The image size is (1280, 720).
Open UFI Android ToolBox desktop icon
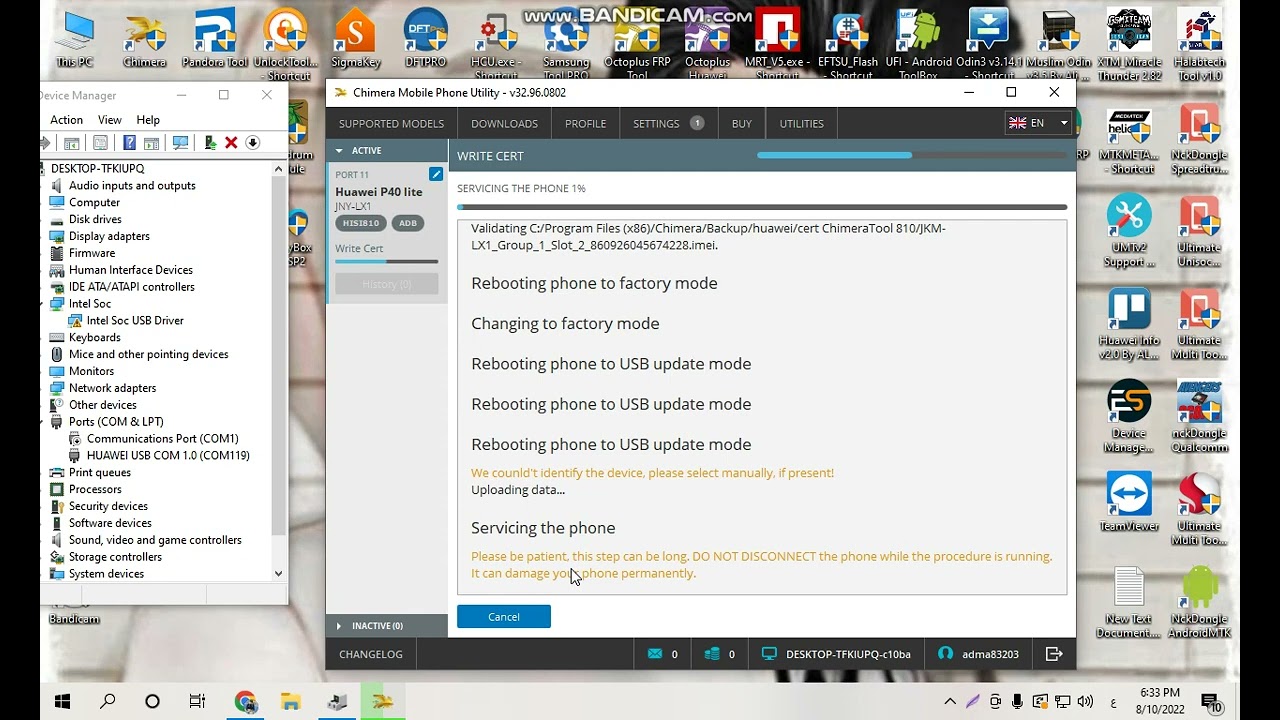(918, 45)
